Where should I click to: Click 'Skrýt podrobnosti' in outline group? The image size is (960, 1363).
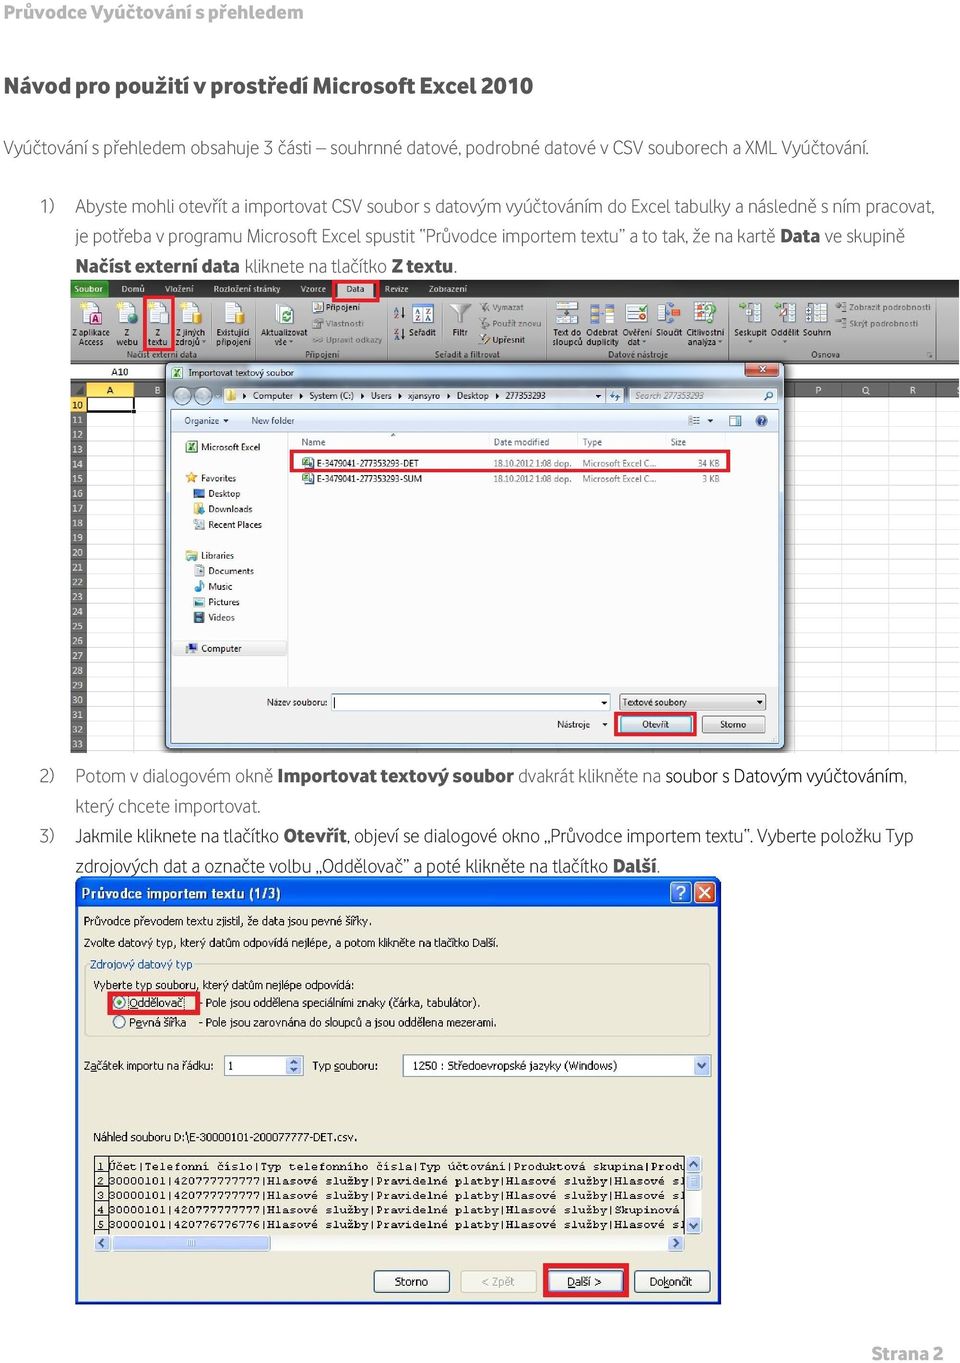point(877,323)
